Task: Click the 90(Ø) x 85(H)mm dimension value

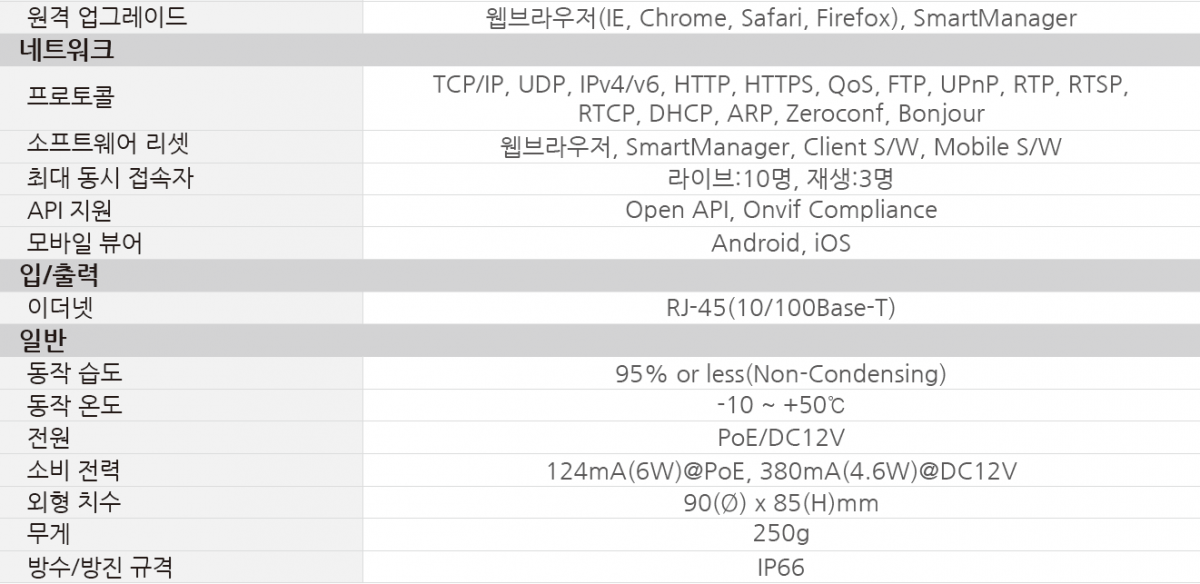Action: click(781, 503)
